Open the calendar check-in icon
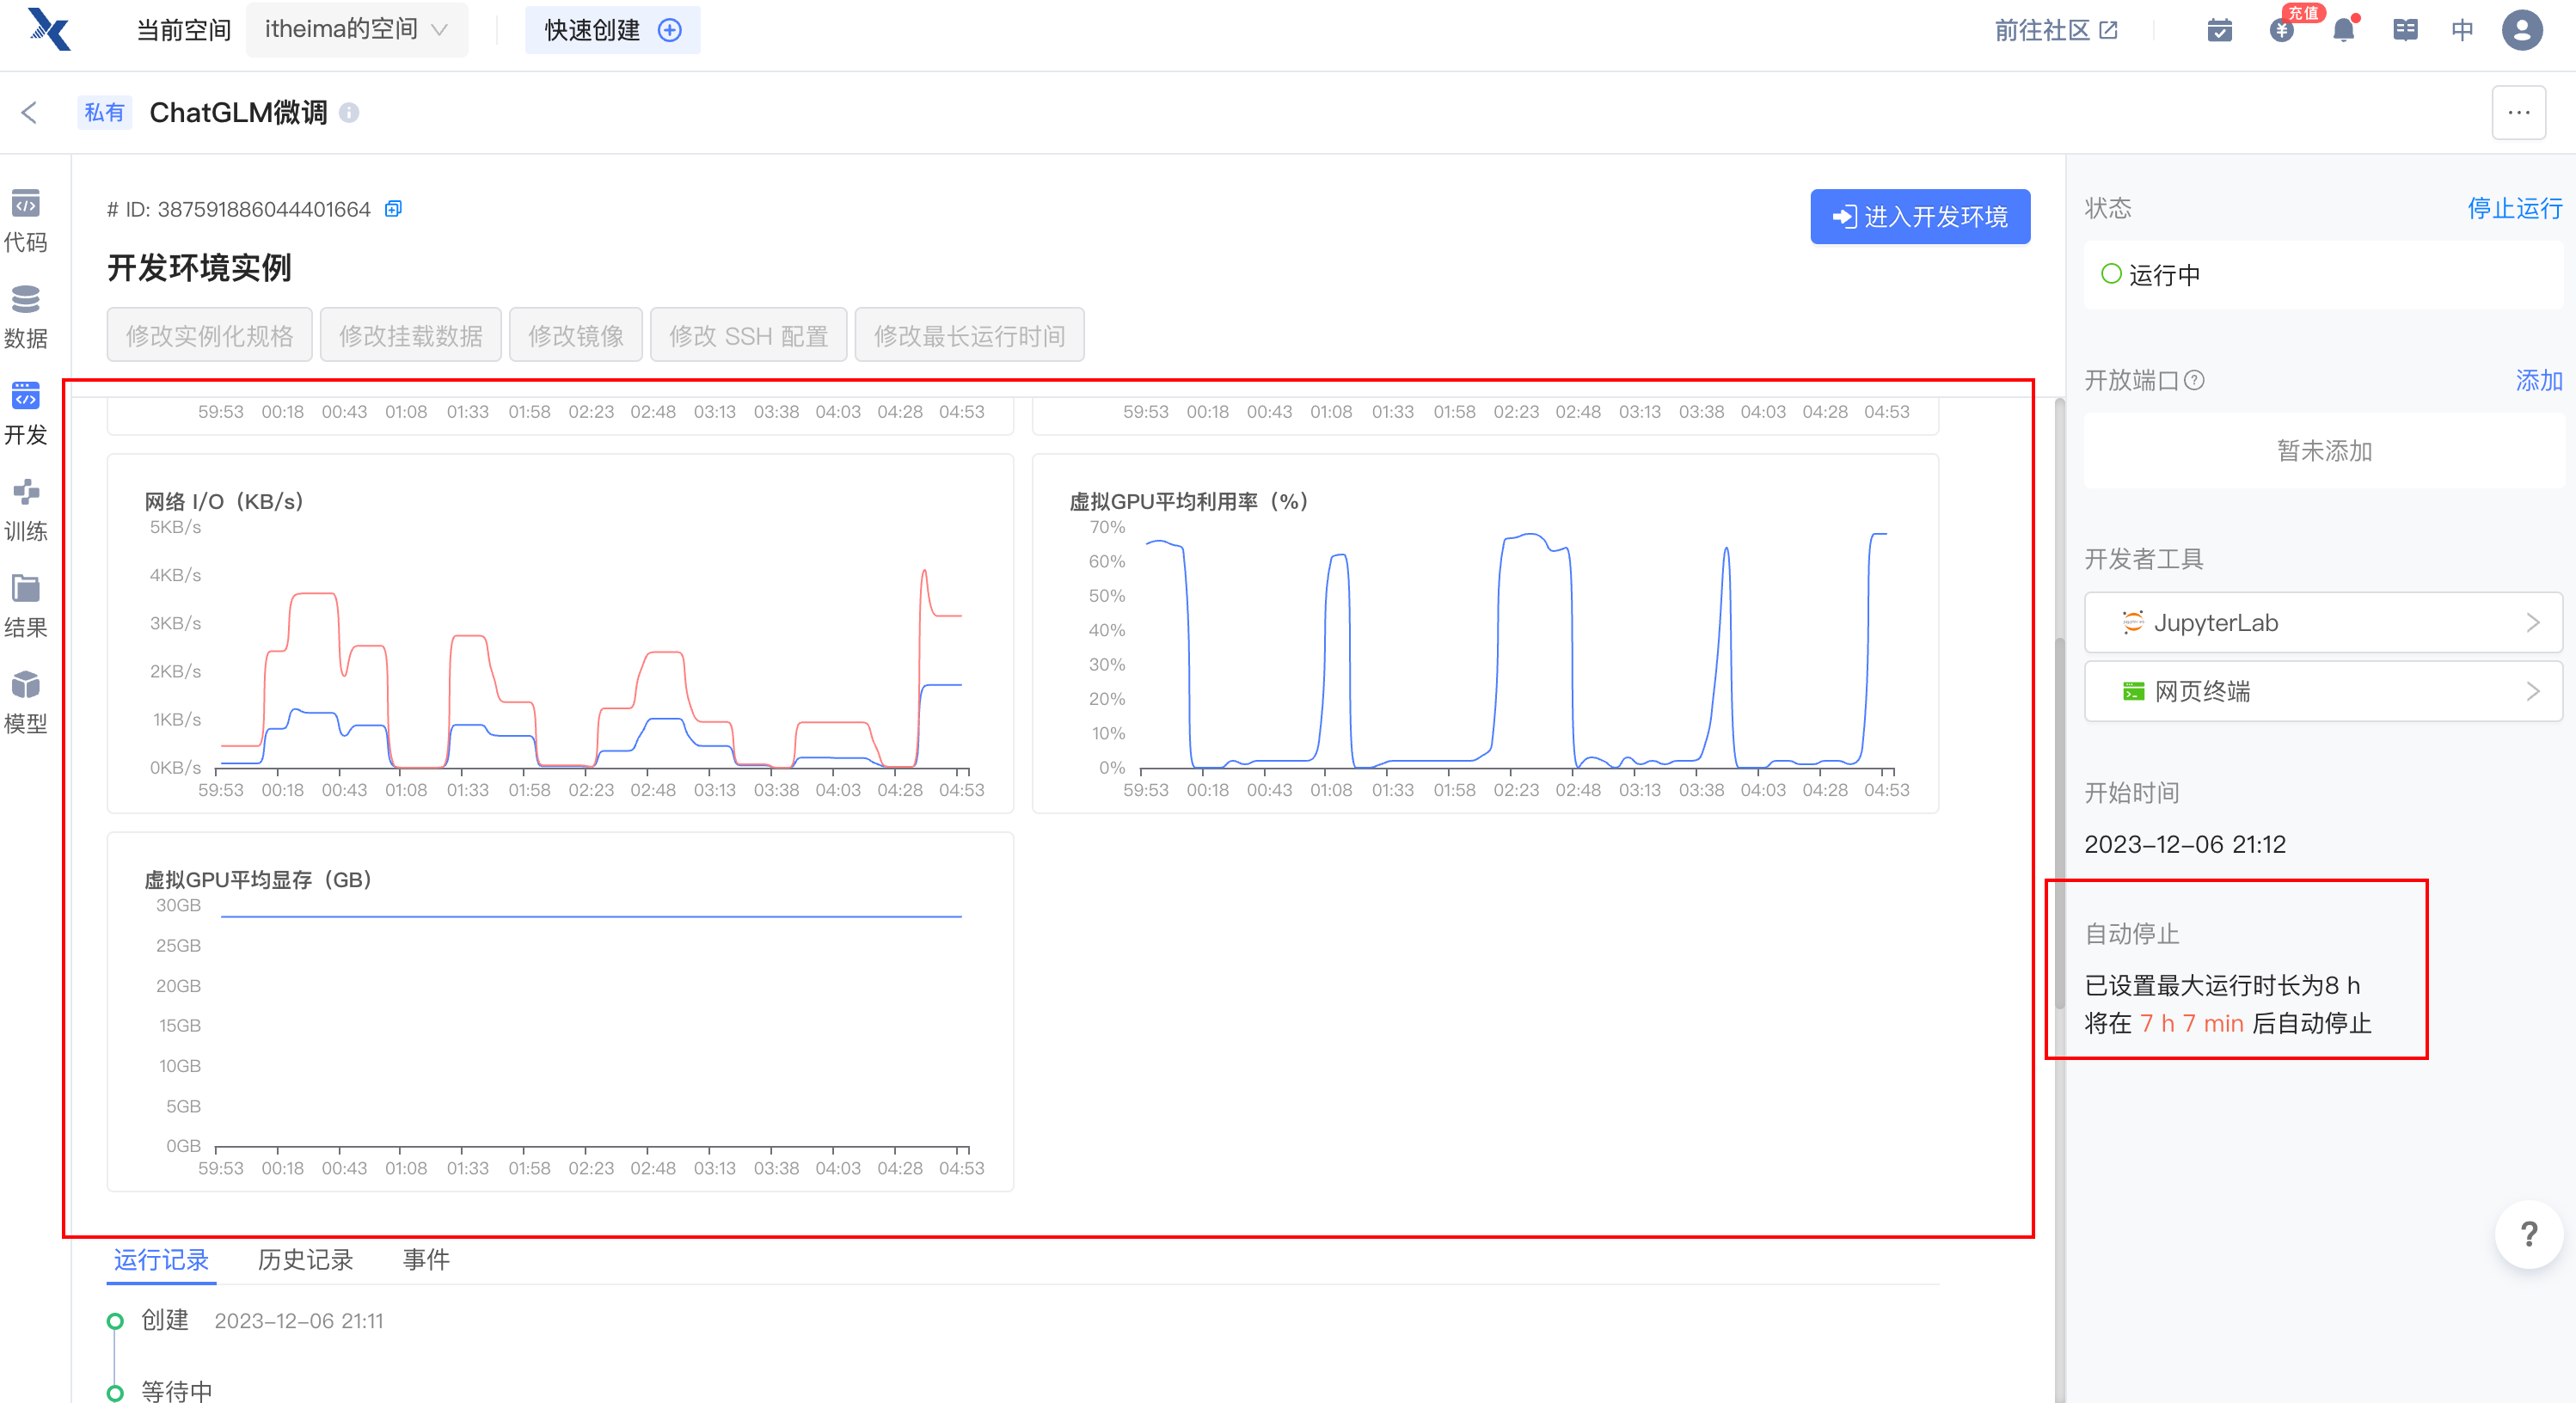The height and width of the screenshot is (1403, 2576). [2219, 30]
